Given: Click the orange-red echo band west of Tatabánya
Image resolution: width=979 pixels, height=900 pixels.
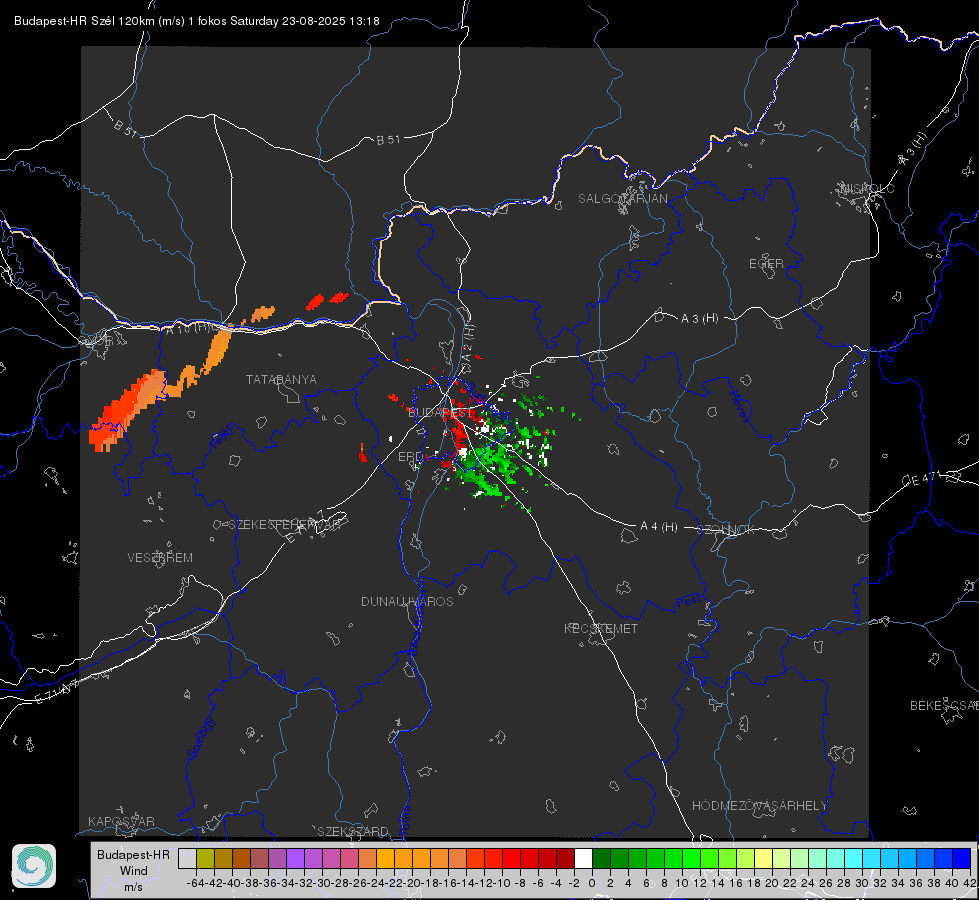Looking at the screenshot, I should coord(128,409).
